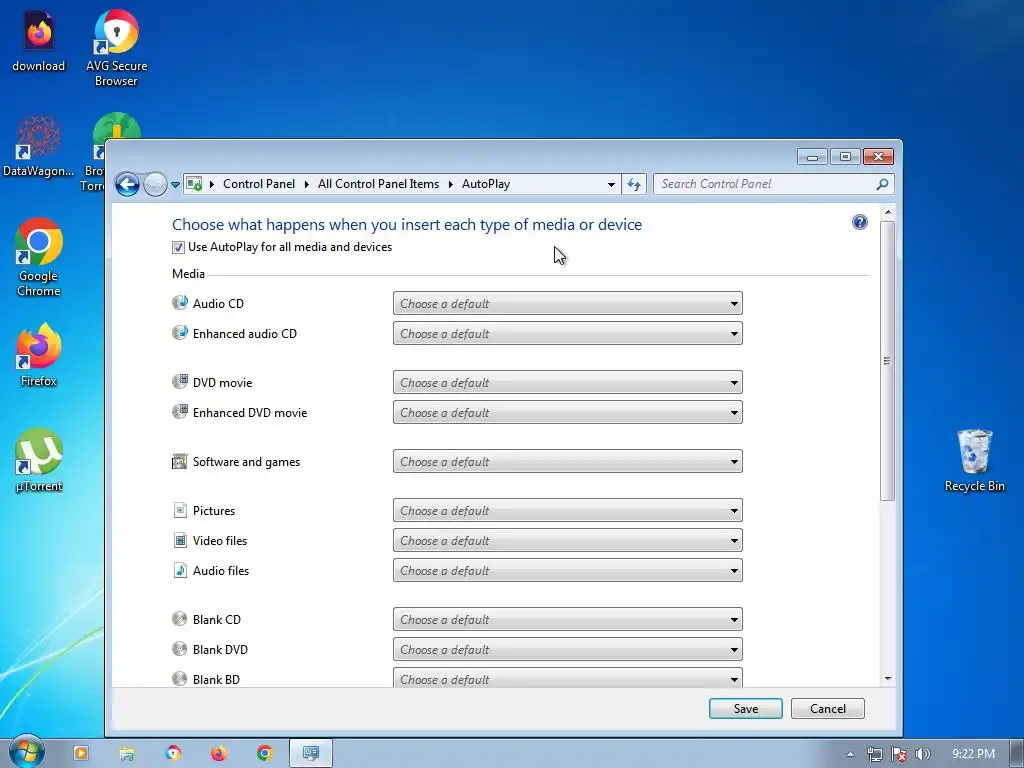The height and width of the screenshot is (768, 1024).
Task: Click the AVG Secure Browser taskbar icon
Action: click(172, 753)
